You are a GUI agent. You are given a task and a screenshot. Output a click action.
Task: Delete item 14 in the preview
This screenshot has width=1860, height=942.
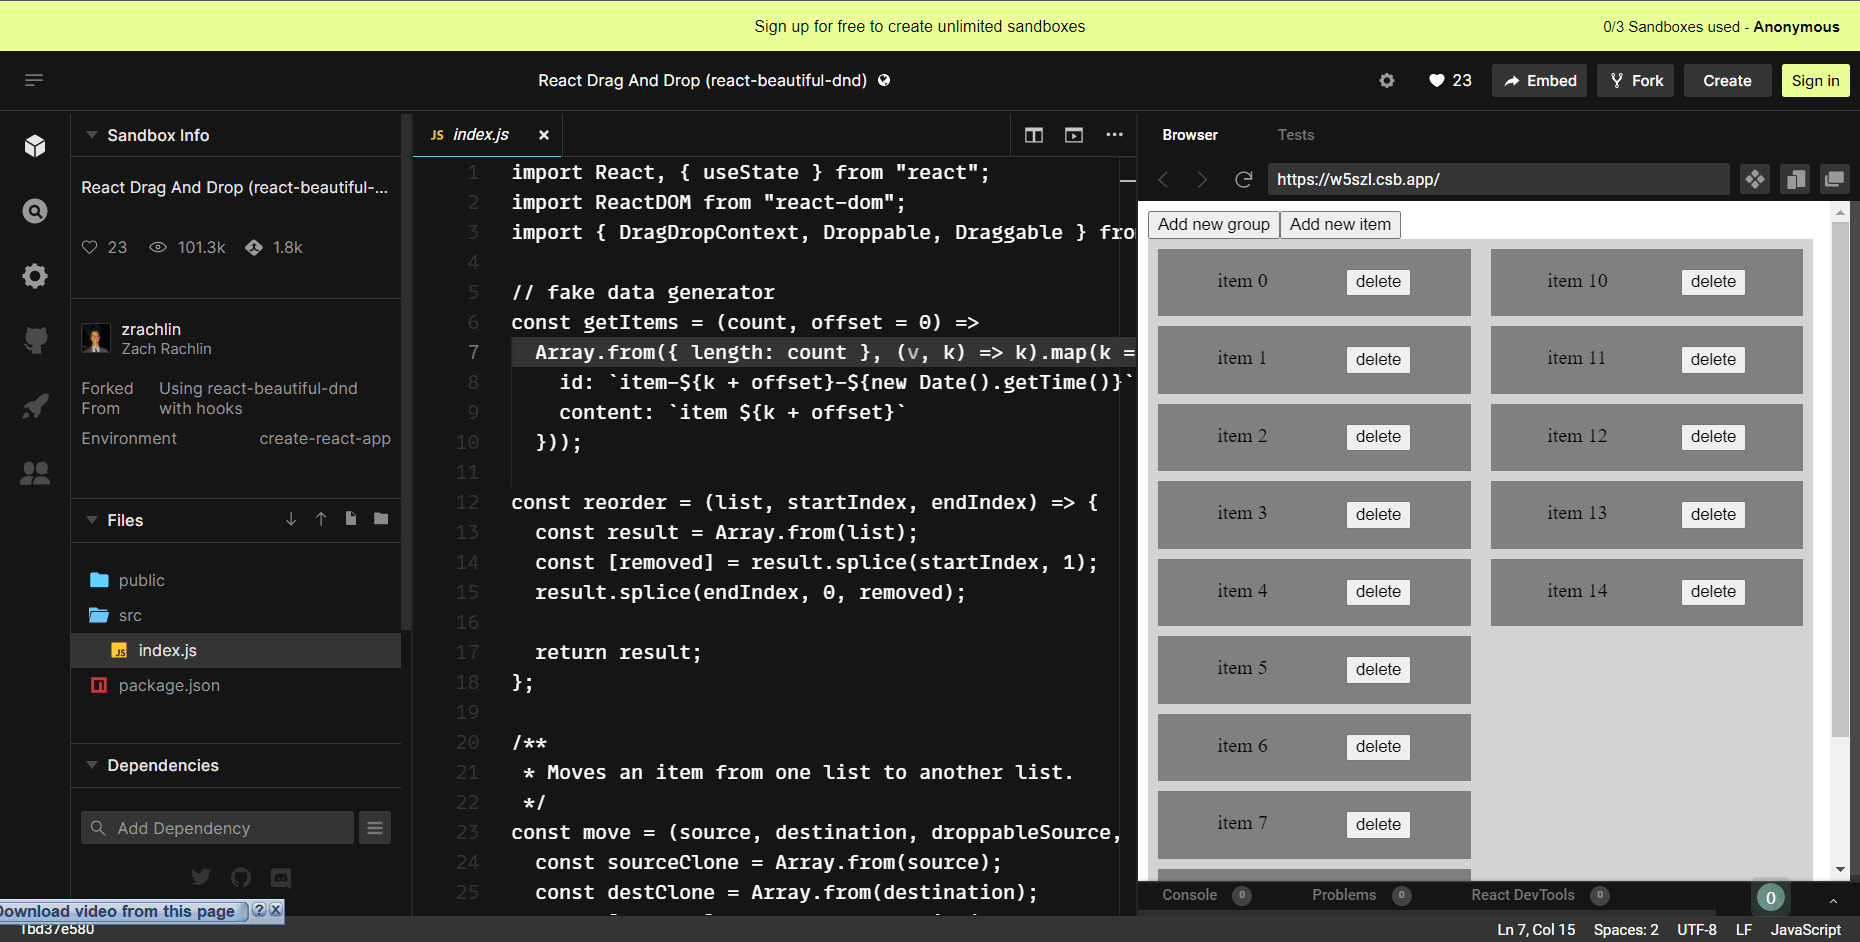tap(1713, 592)
